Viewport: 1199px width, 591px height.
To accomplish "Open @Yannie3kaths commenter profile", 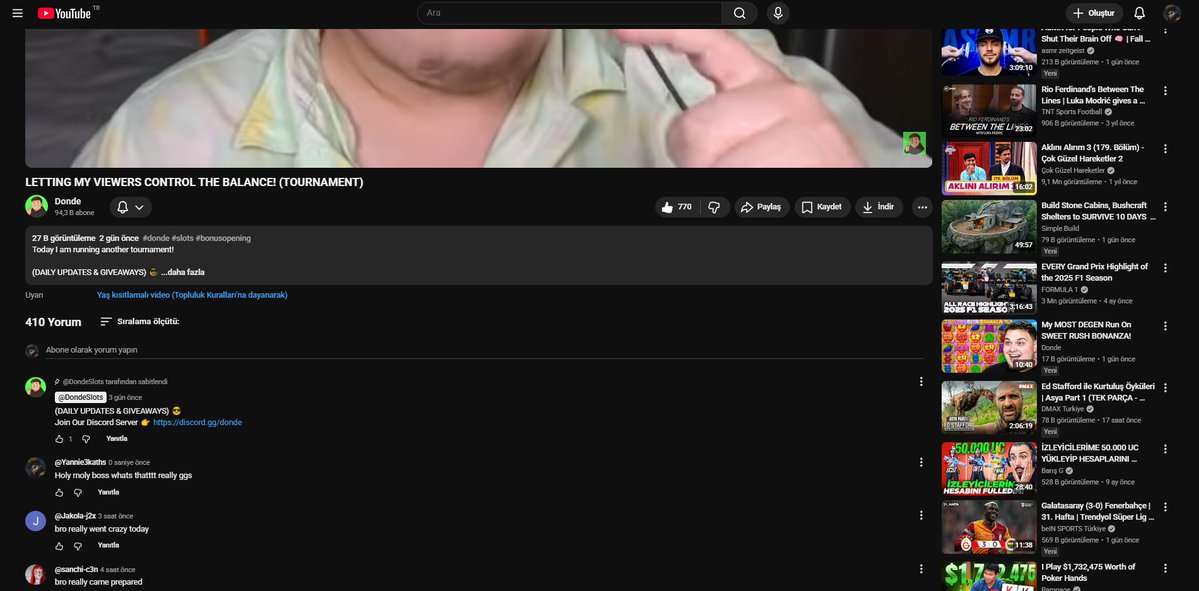I will click(80, 463).
